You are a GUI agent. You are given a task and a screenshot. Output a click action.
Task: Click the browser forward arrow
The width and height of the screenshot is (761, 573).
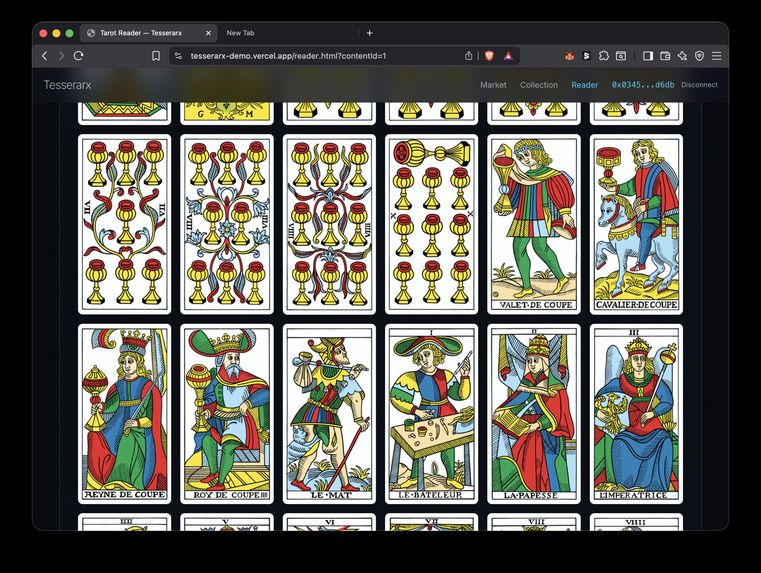point(61,56)
